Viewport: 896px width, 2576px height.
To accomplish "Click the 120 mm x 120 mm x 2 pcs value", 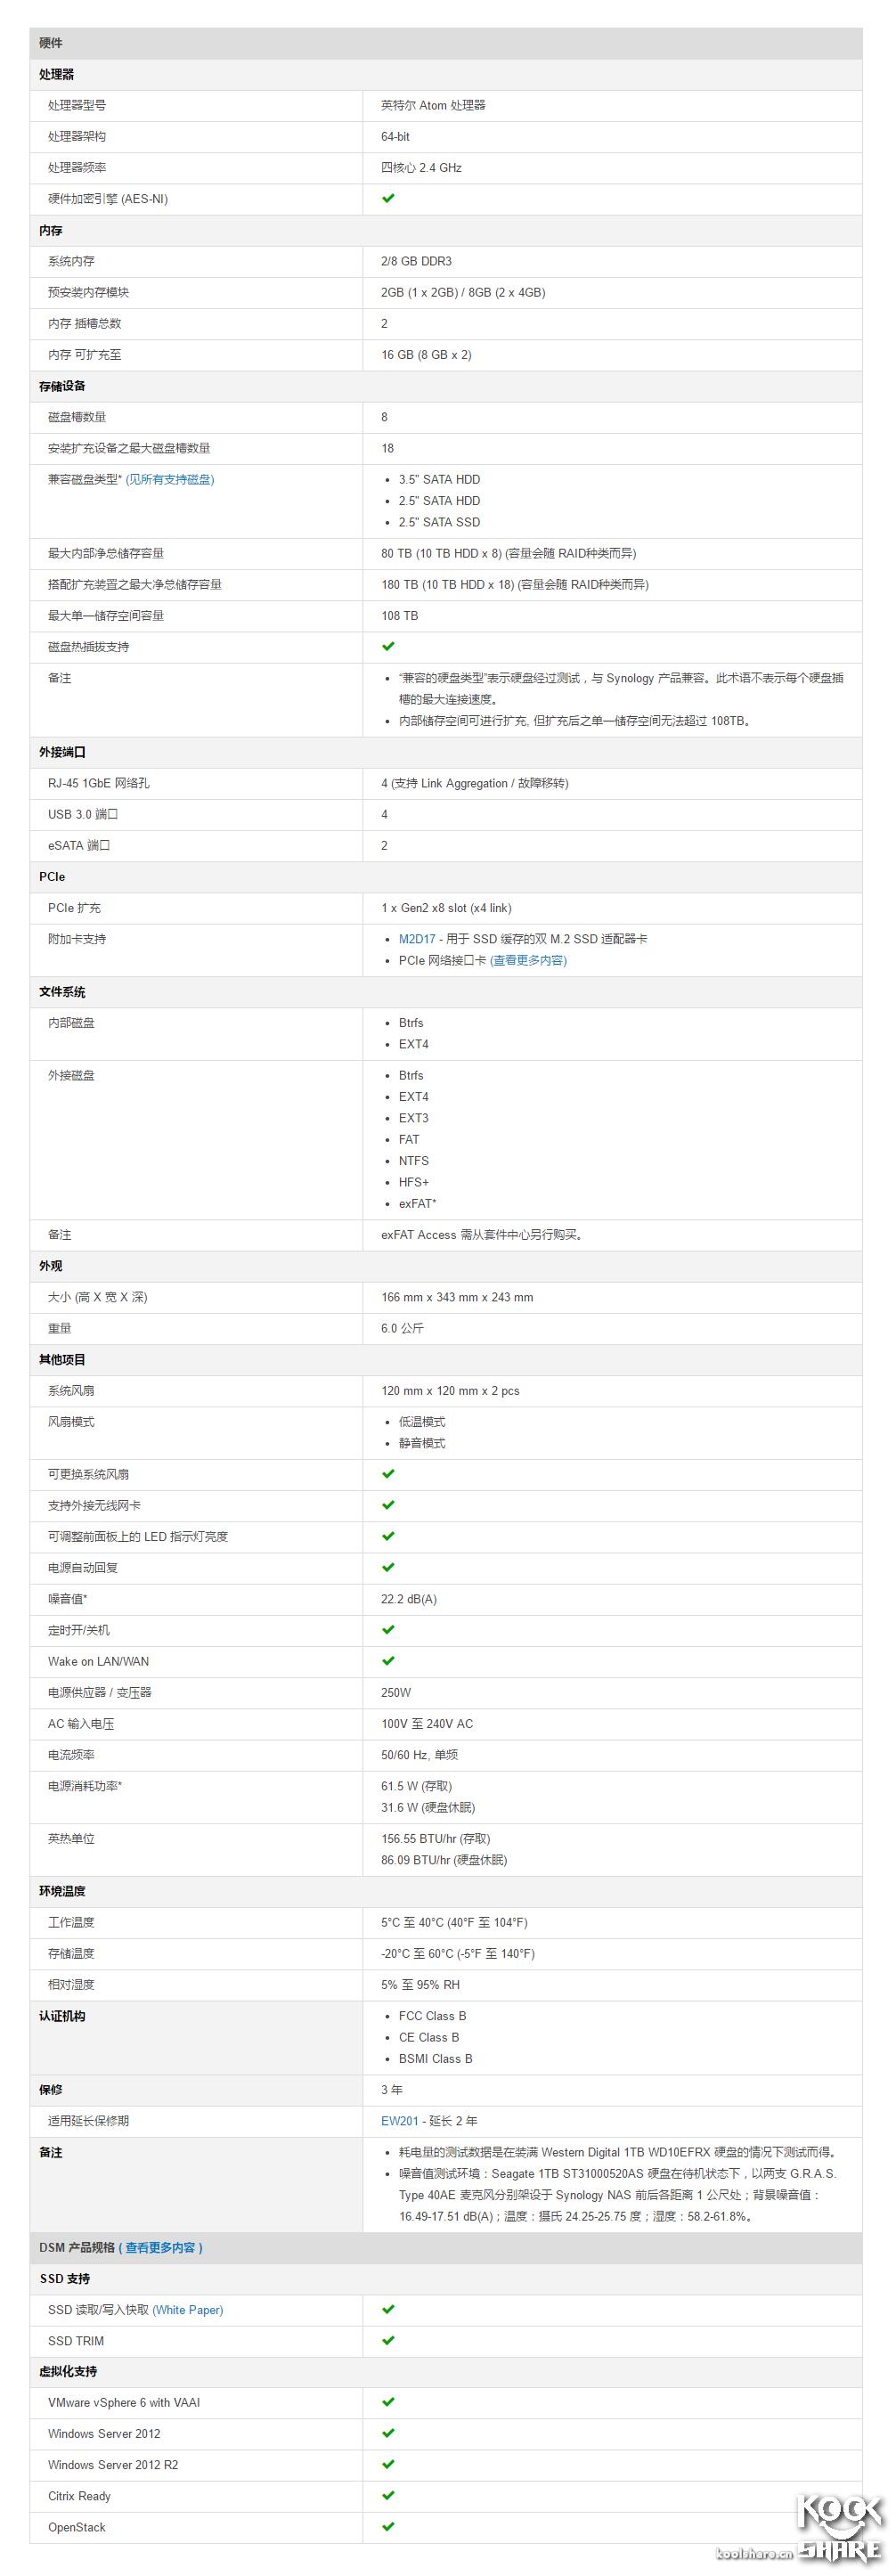I will point(450,1391).
